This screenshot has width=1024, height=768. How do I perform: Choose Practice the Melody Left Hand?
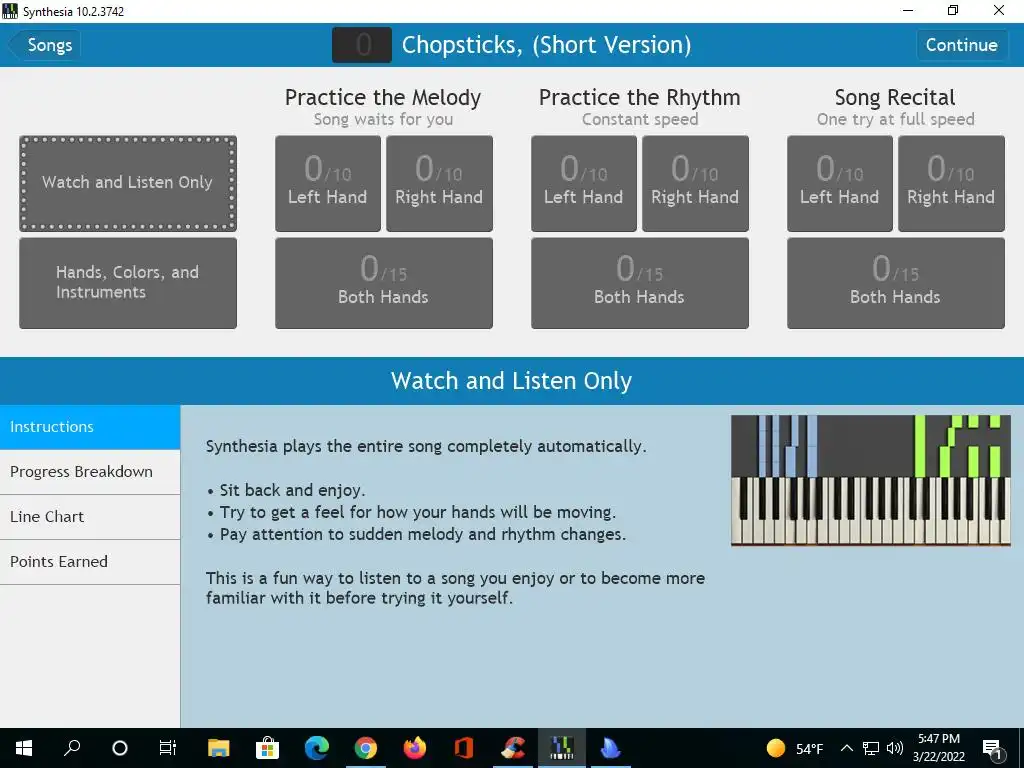click(x=328, y=183)
